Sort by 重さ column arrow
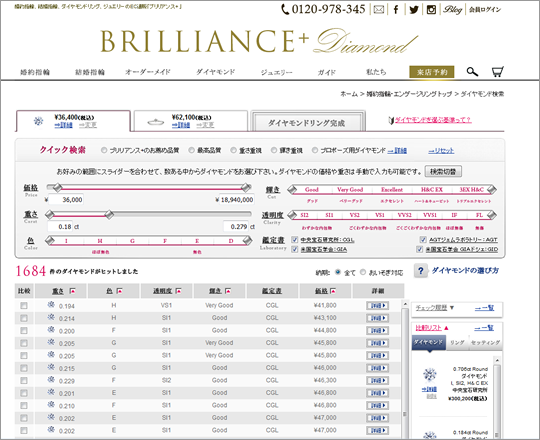This screenshot has width=540, height=440. pos(73,291)
